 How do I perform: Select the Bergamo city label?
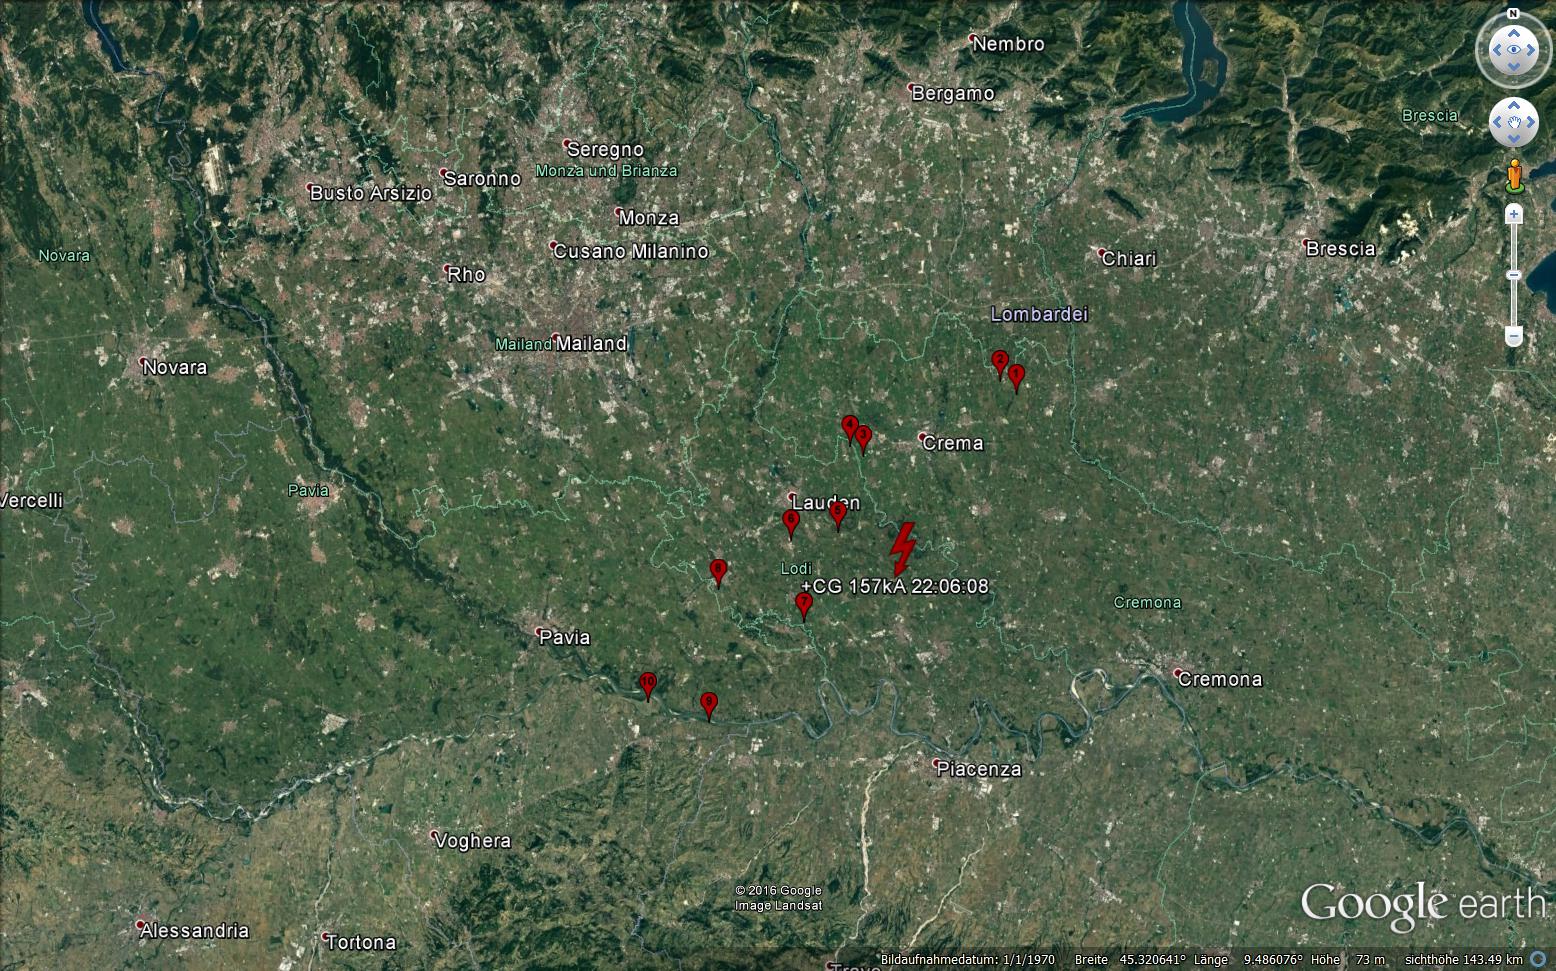tap(953, 93)
